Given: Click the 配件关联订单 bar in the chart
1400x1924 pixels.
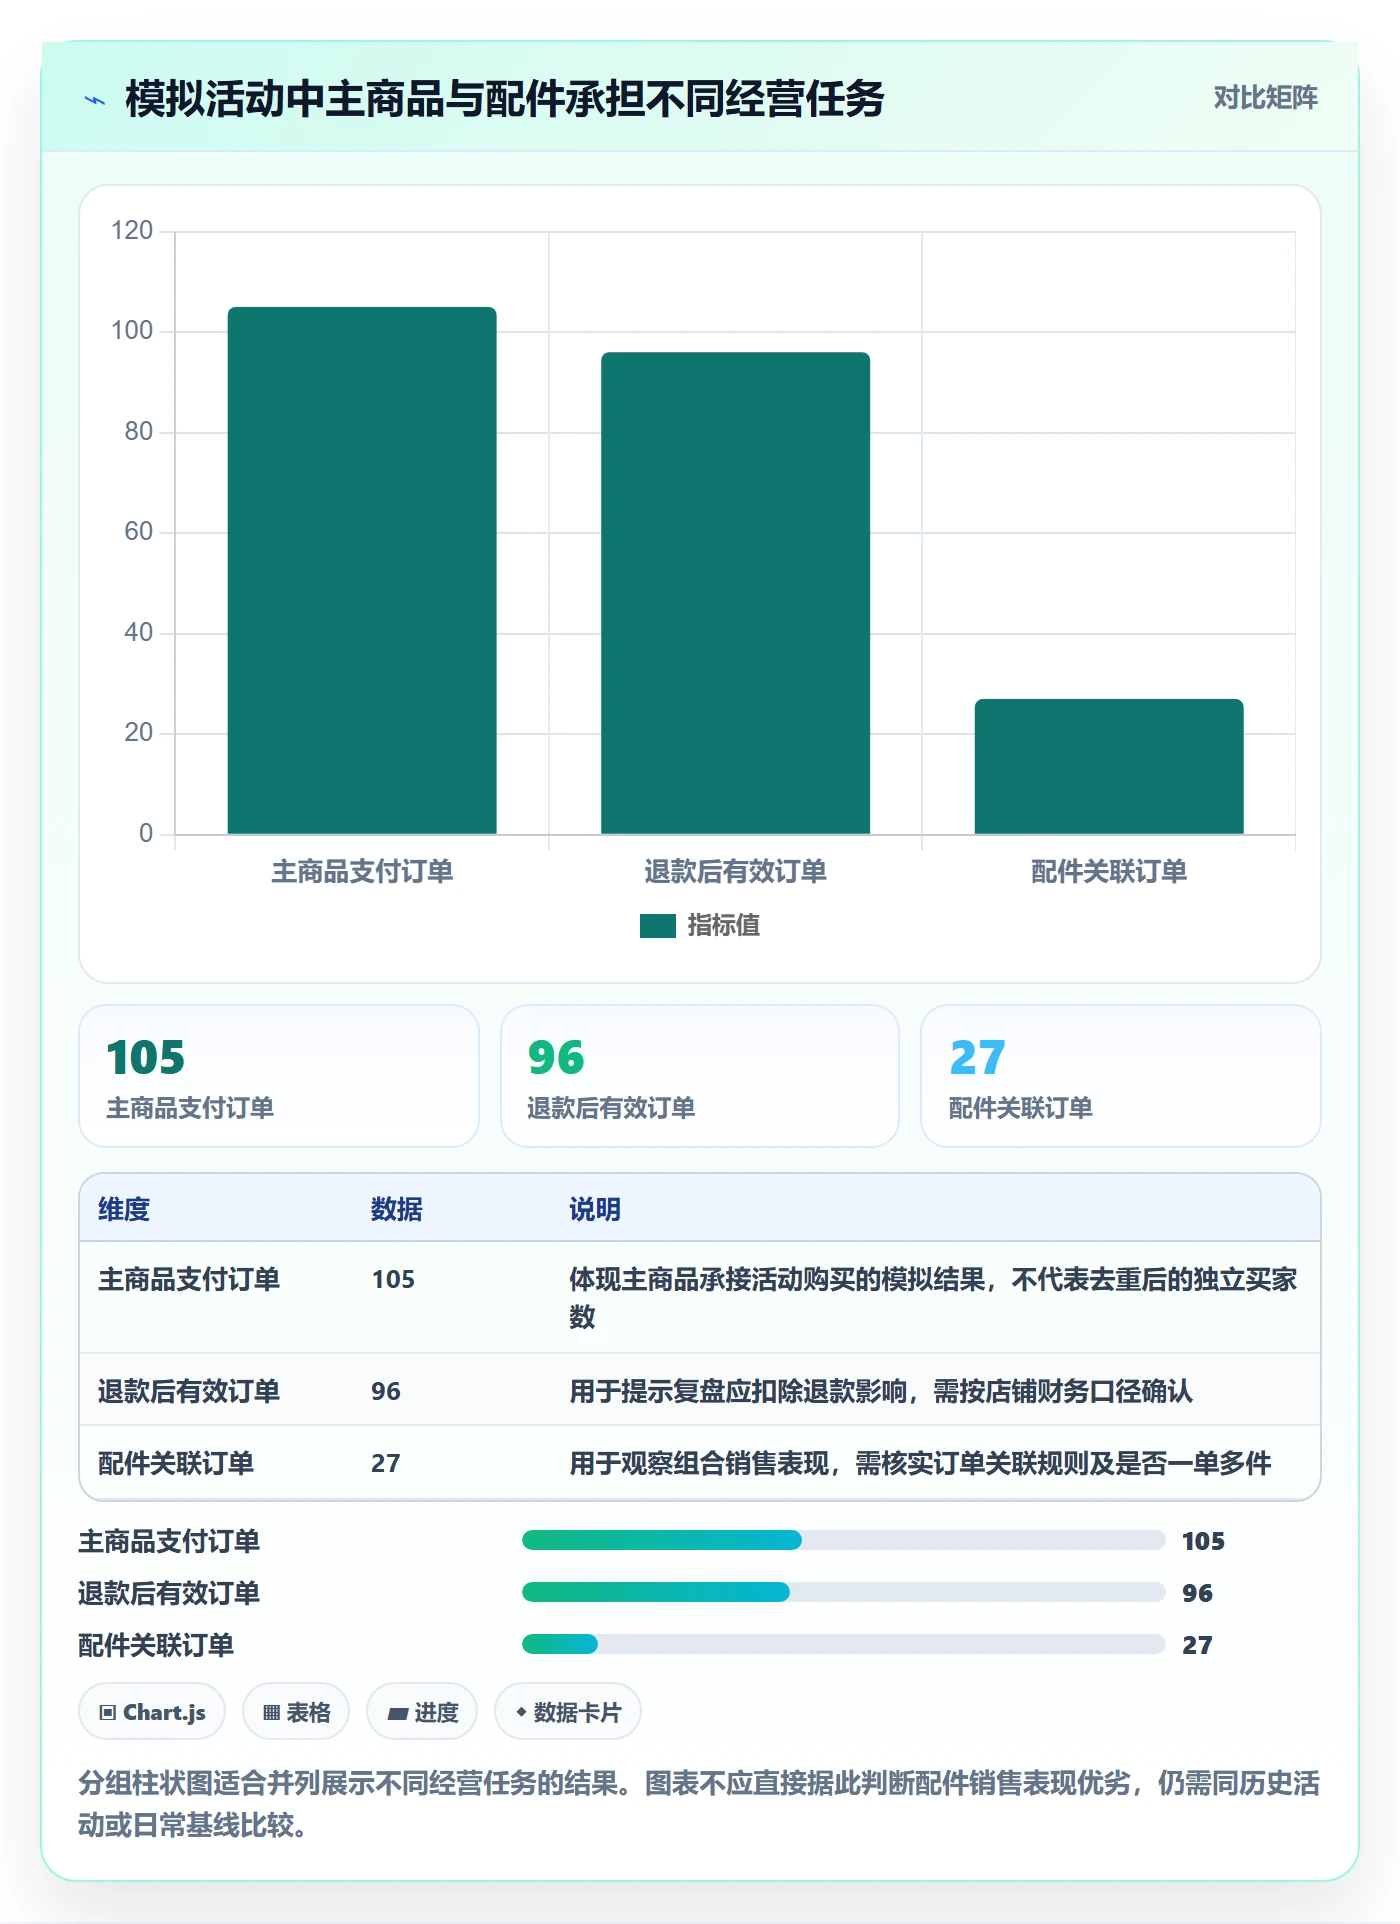Looking at the screenshot, I should (x=1109, y=766).
